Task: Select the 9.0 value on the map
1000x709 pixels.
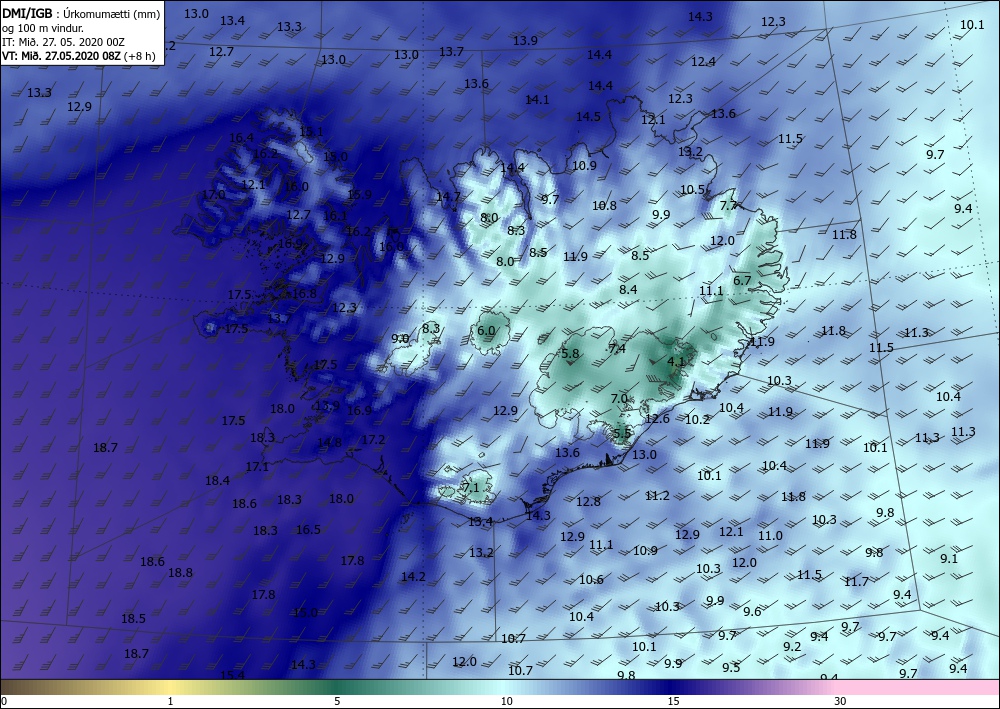Action: (x=400, y=339)
